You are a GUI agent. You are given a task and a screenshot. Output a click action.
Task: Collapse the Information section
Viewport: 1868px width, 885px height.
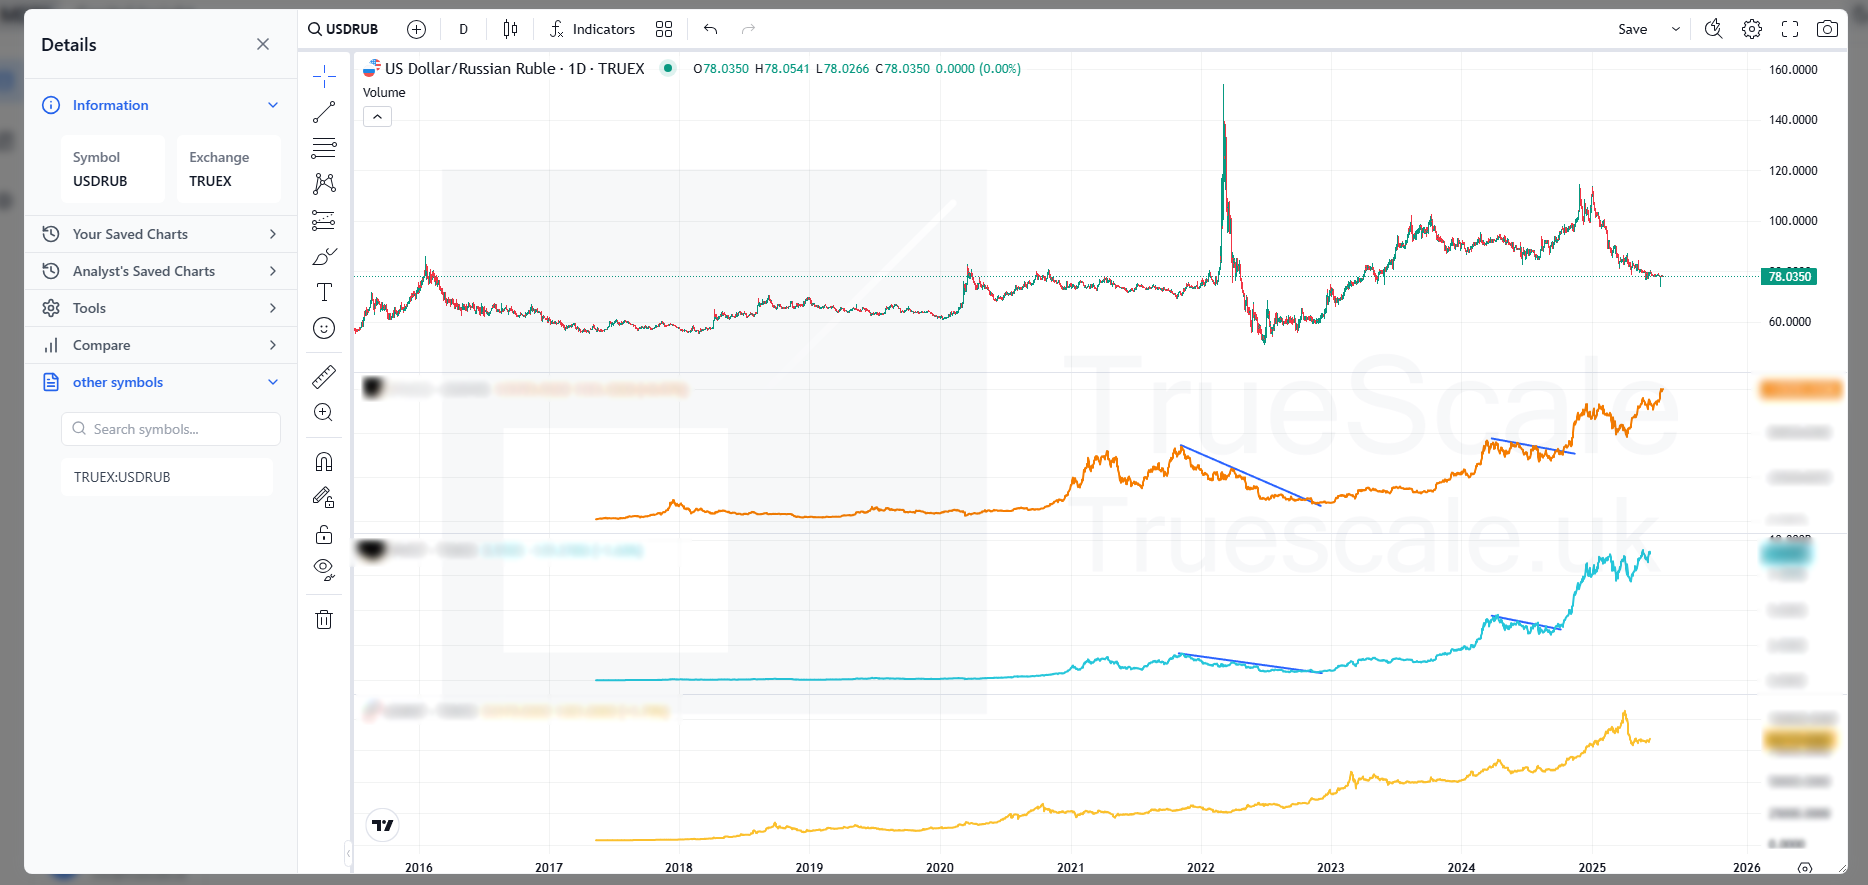coord(272,105)
